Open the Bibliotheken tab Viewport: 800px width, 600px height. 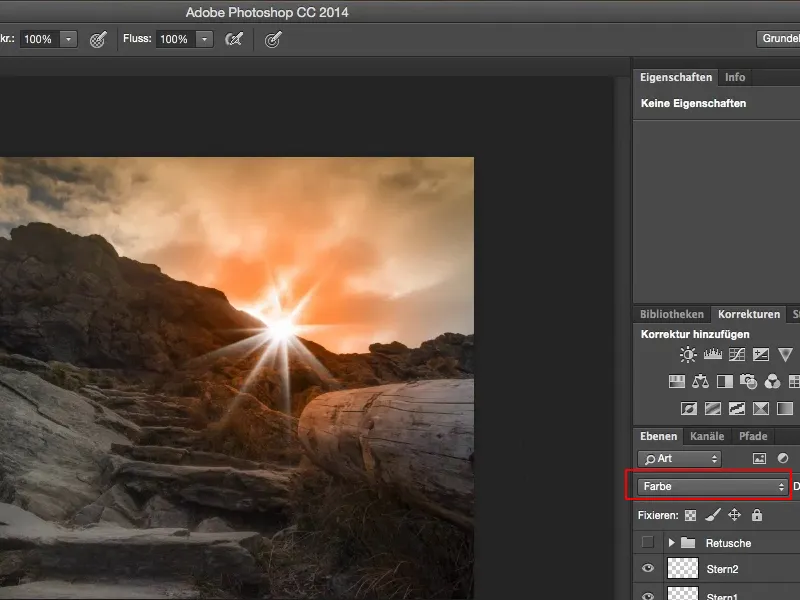click(672, 314)
